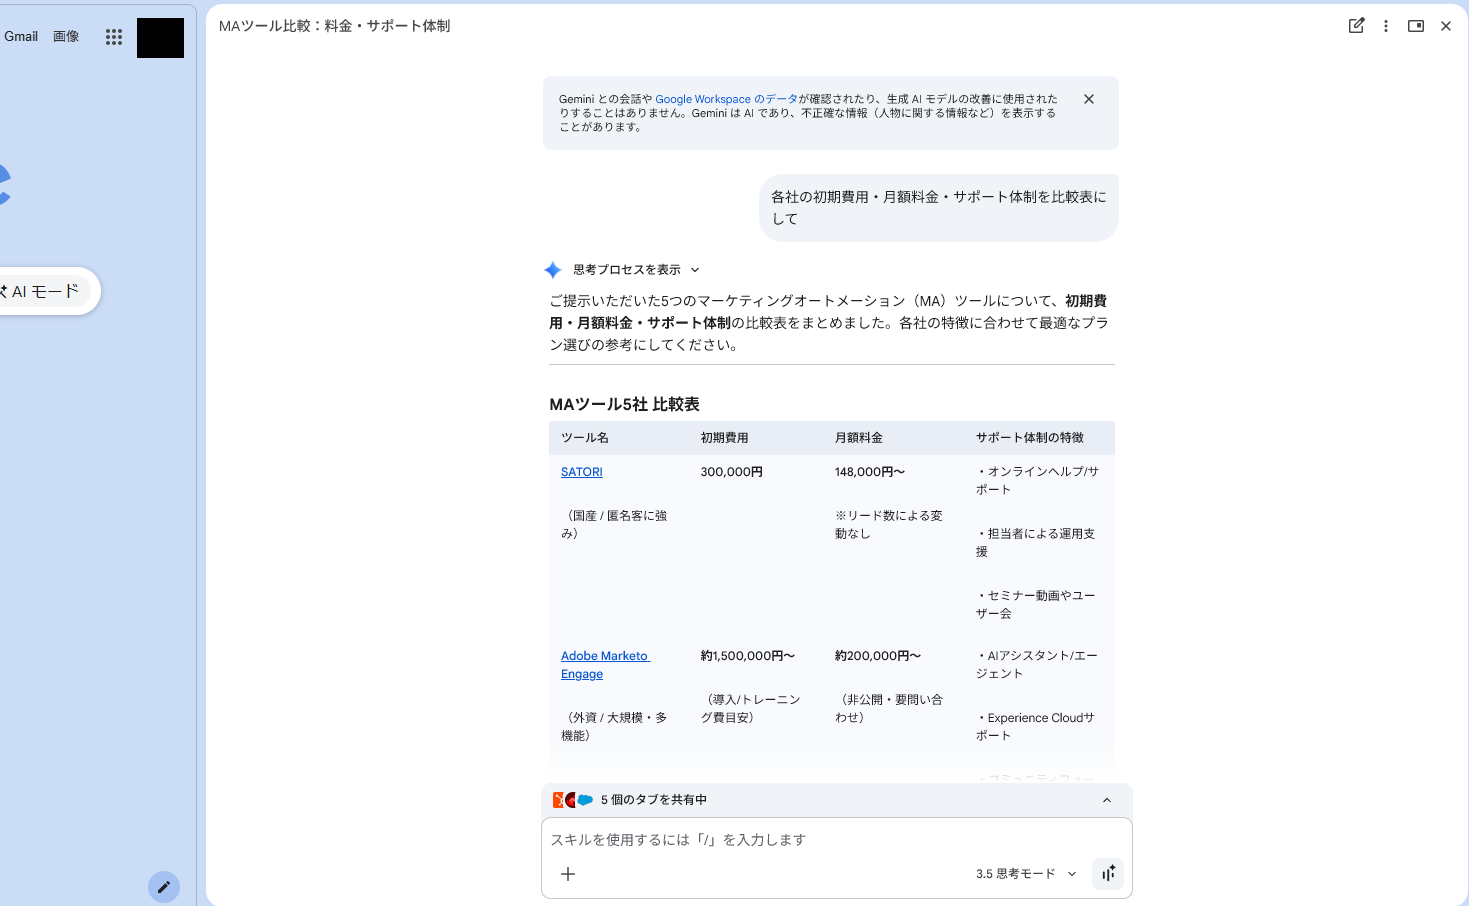The image size is (1469, 906).
Task: Click the 初期費用 column header
Action: pyautogui.click(x=725, y=438)
